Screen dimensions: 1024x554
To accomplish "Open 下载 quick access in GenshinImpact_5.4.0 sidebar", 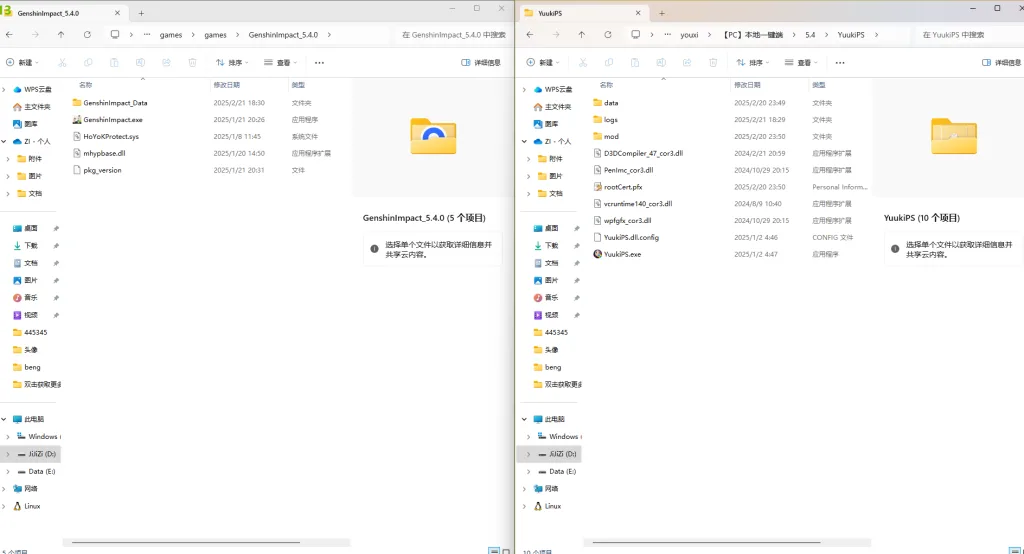I will pyautogui.click(x=31, y=246).
